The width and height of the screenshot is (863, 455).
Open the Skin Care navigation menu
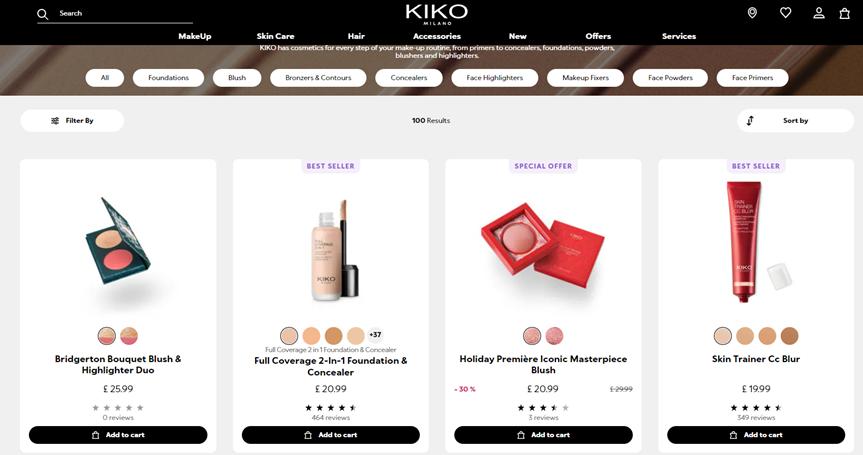(275, 36)
